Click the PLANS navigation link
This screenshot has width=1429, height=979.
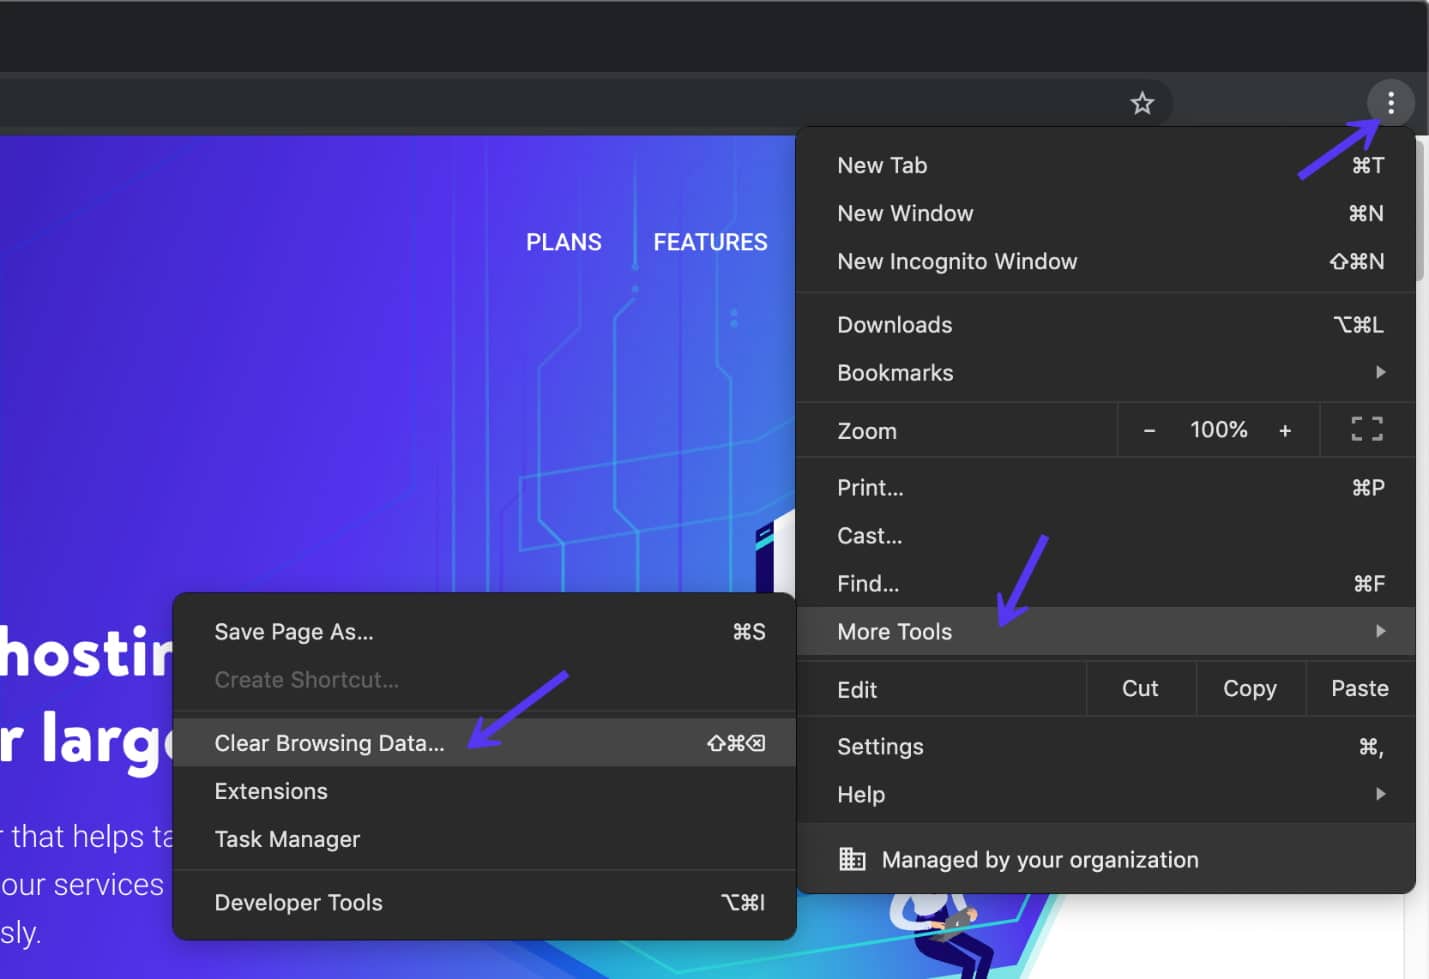(x=563, y=241)
